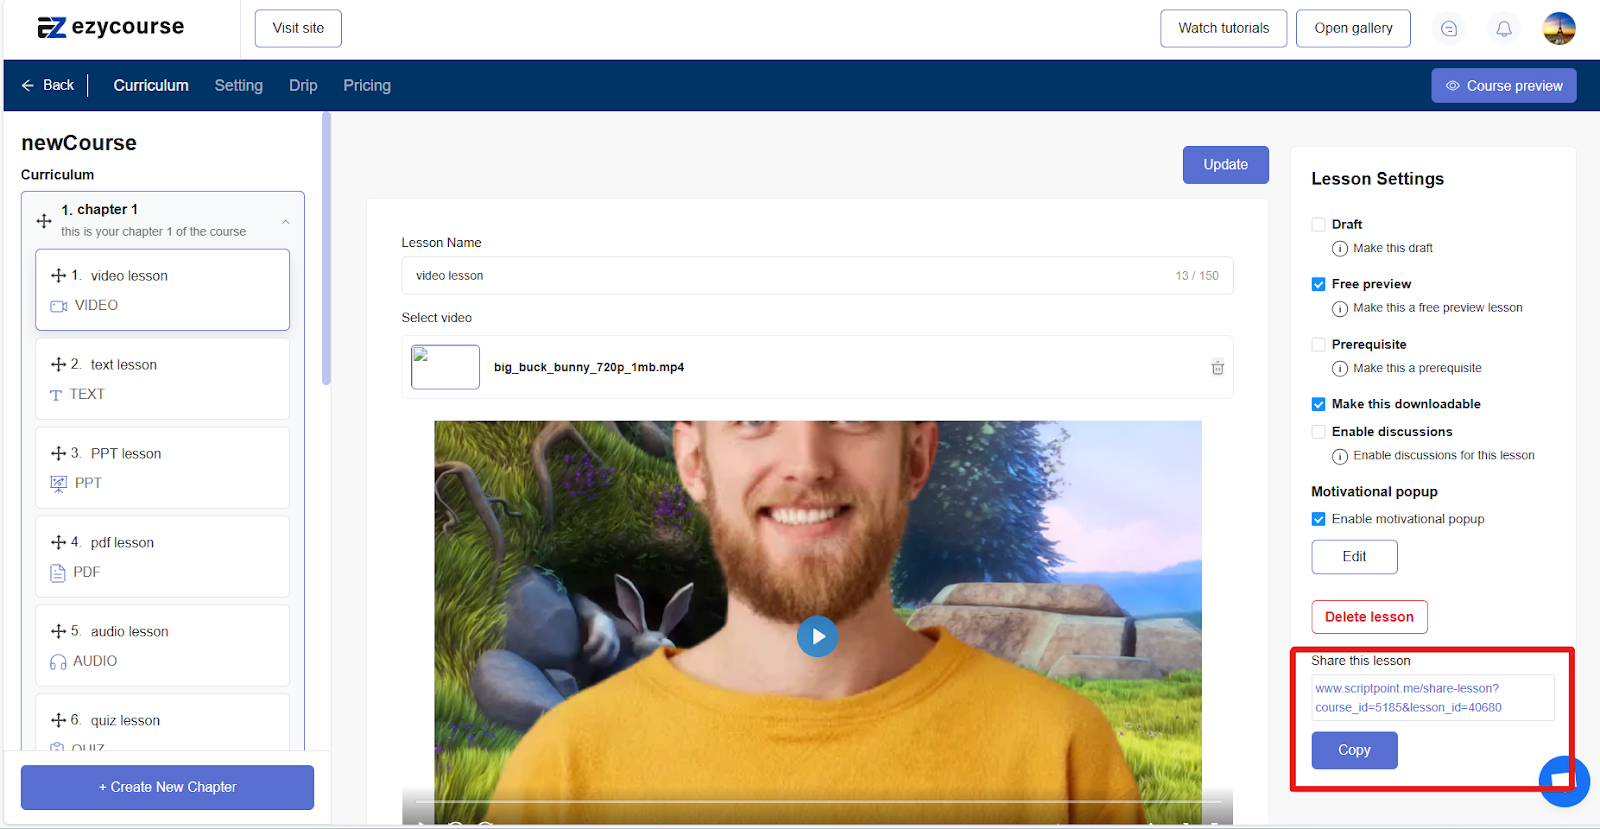Viewport: 1600px width, 829px height.
Task: Collapse chapter 1 chevron
Action: 286,221
